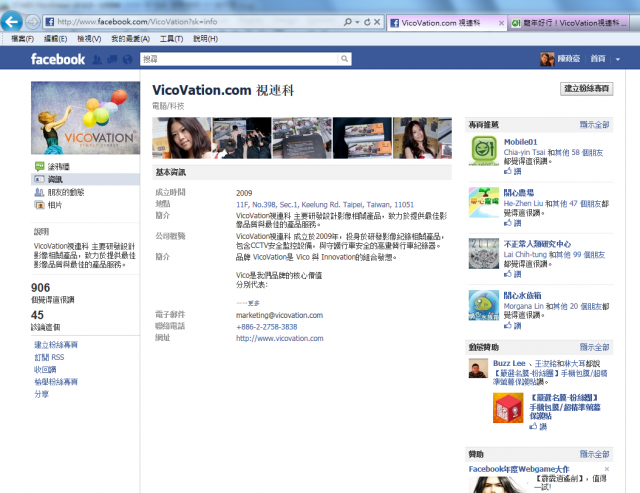Switch to the VicoVation.com Facebook tab
Screen dimensions: 640x493
click(x=441, y=23)
